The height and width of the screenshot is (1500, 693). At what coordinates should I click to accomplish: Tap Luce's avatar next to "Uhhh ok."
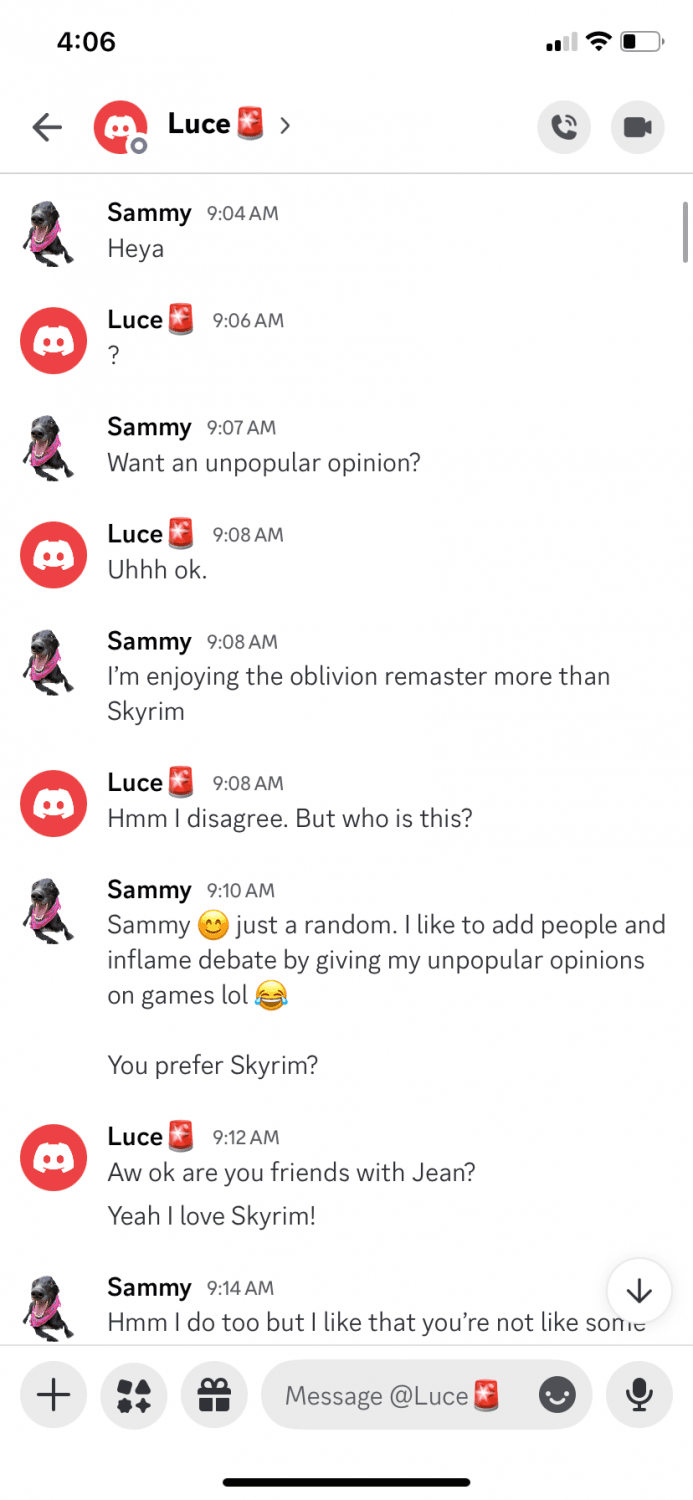pyautogui.click(x=53, y=554)
